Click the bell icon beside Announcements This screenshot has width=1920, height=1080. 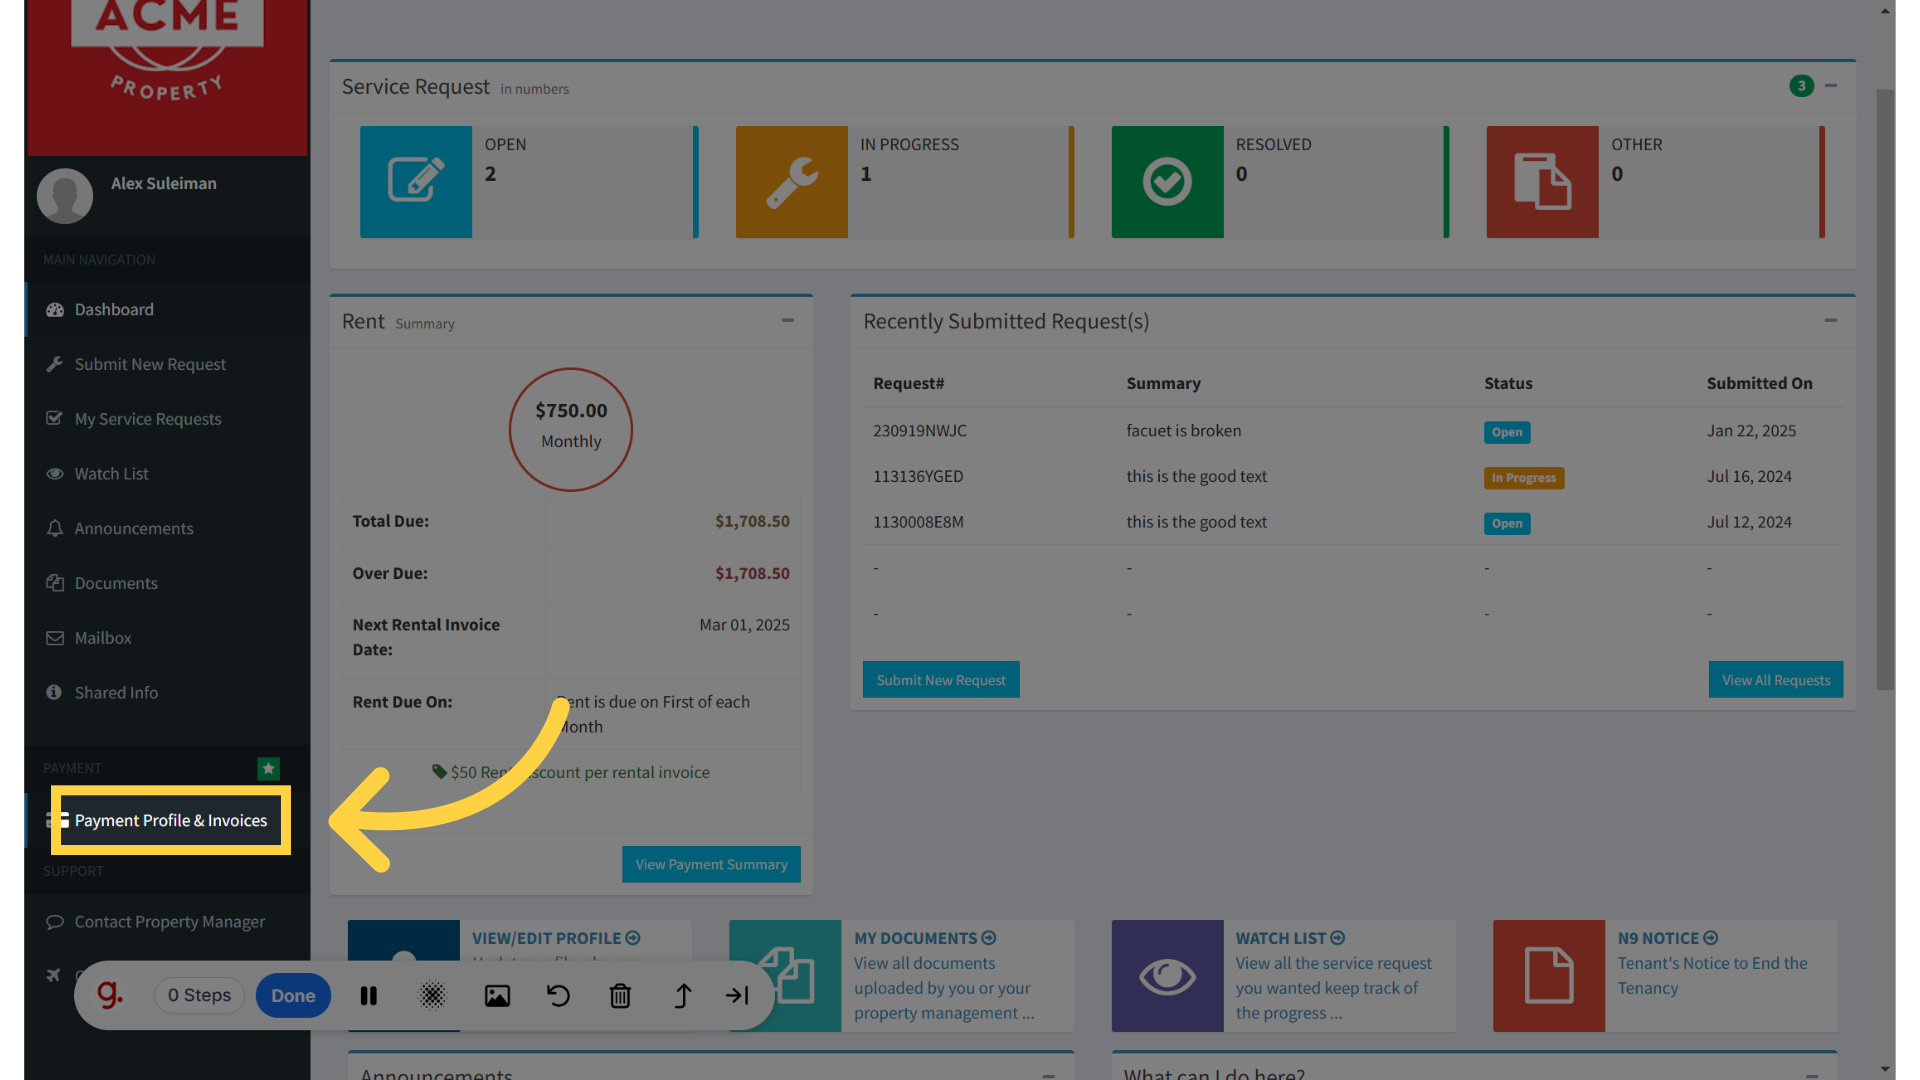(x=55, y=528)
